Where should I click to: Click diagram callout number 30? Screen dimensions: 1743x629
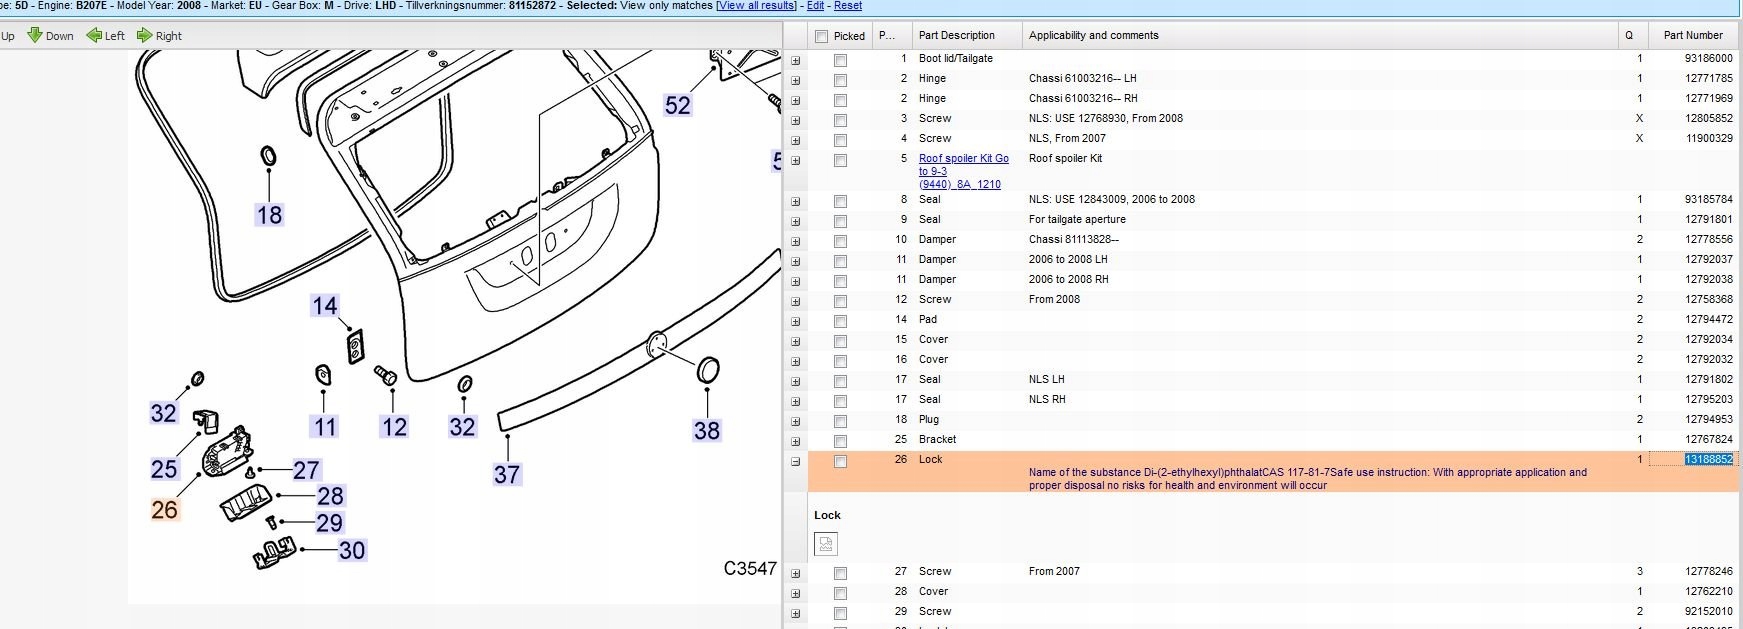(x=352, y=550)
